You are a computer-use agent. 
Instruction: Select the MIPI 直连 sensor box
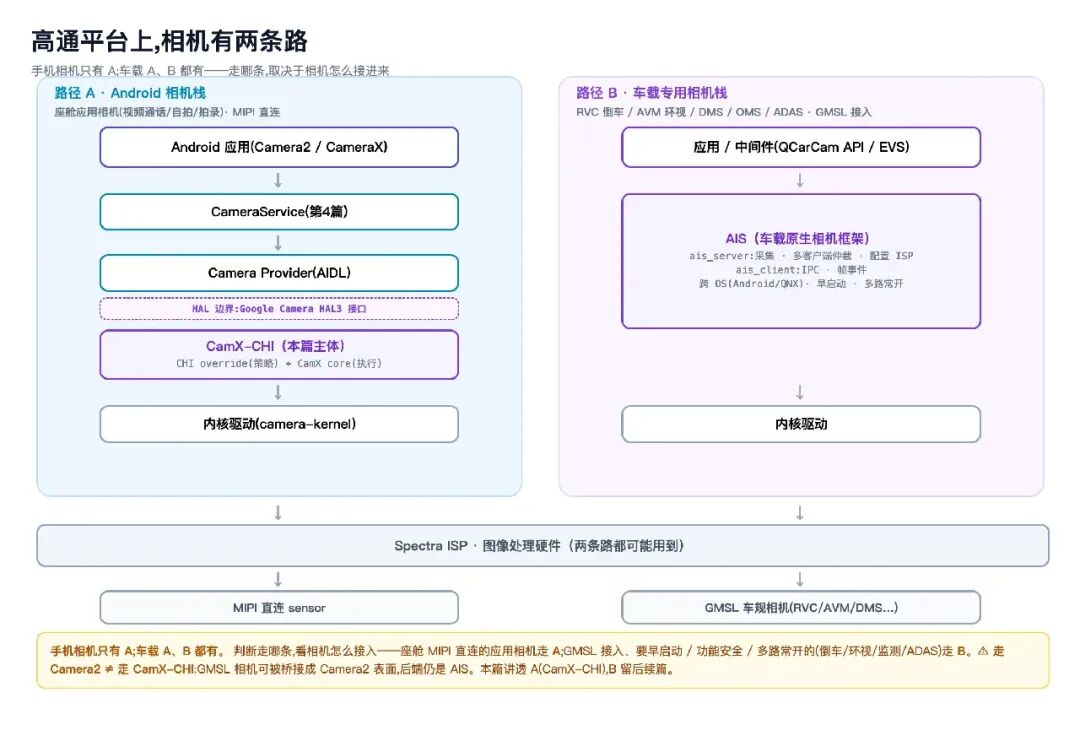tap(279, 607)
